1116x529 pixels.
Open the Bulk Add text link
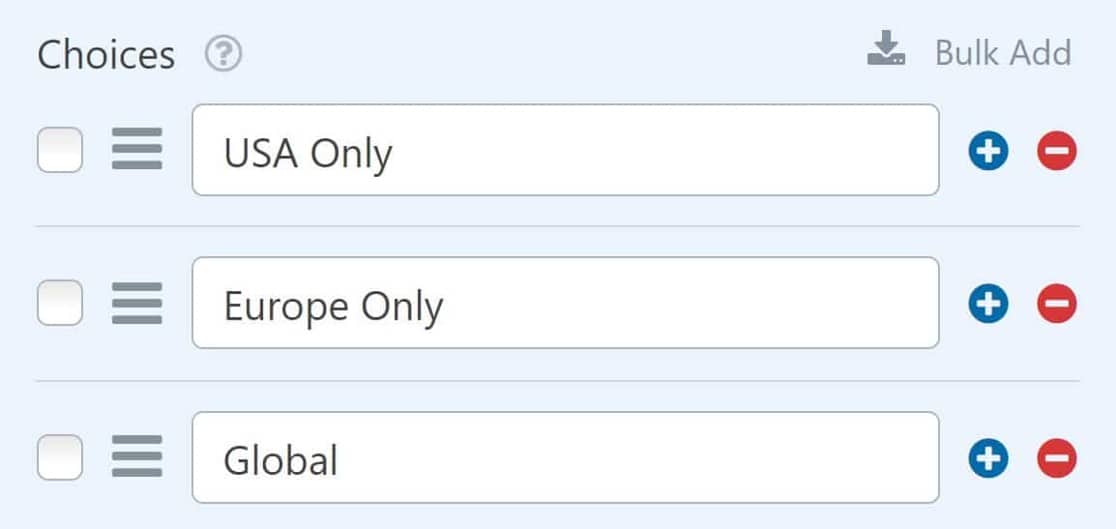tap(1003, 53)
